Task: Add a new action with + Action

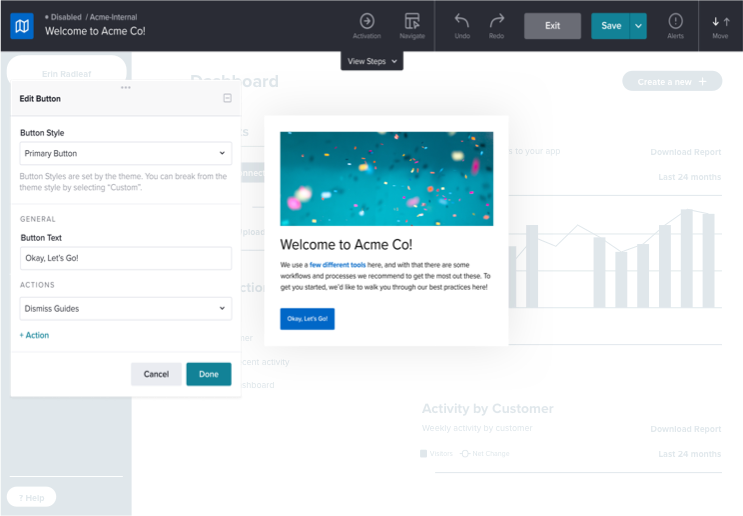Action: [x=34, y=335]
